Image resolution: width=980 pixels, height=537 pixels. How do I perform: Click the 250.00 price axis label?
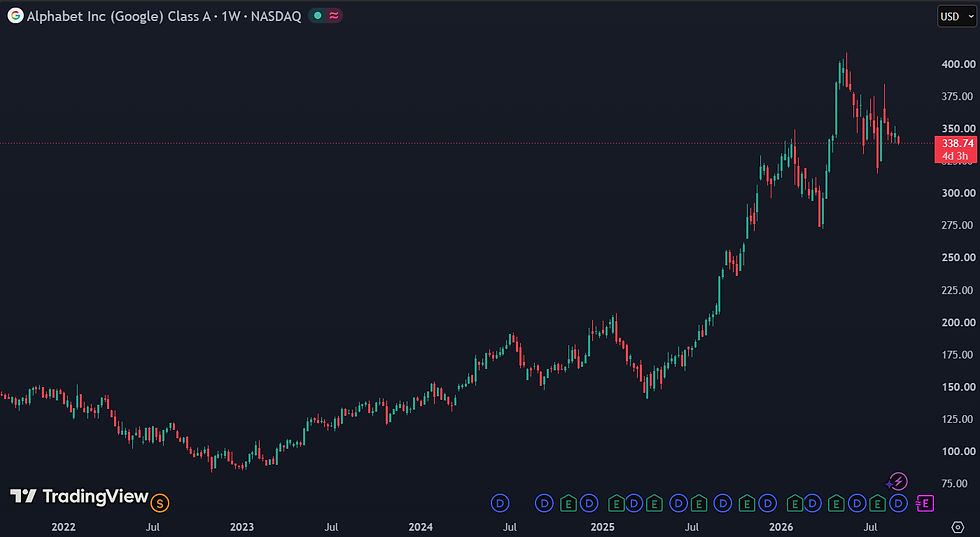click(x=958, y=258)
